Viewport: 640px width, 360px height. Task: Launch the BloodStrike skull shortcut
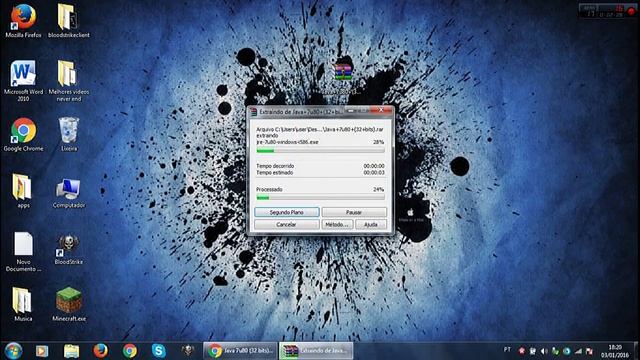click(69, 249)
